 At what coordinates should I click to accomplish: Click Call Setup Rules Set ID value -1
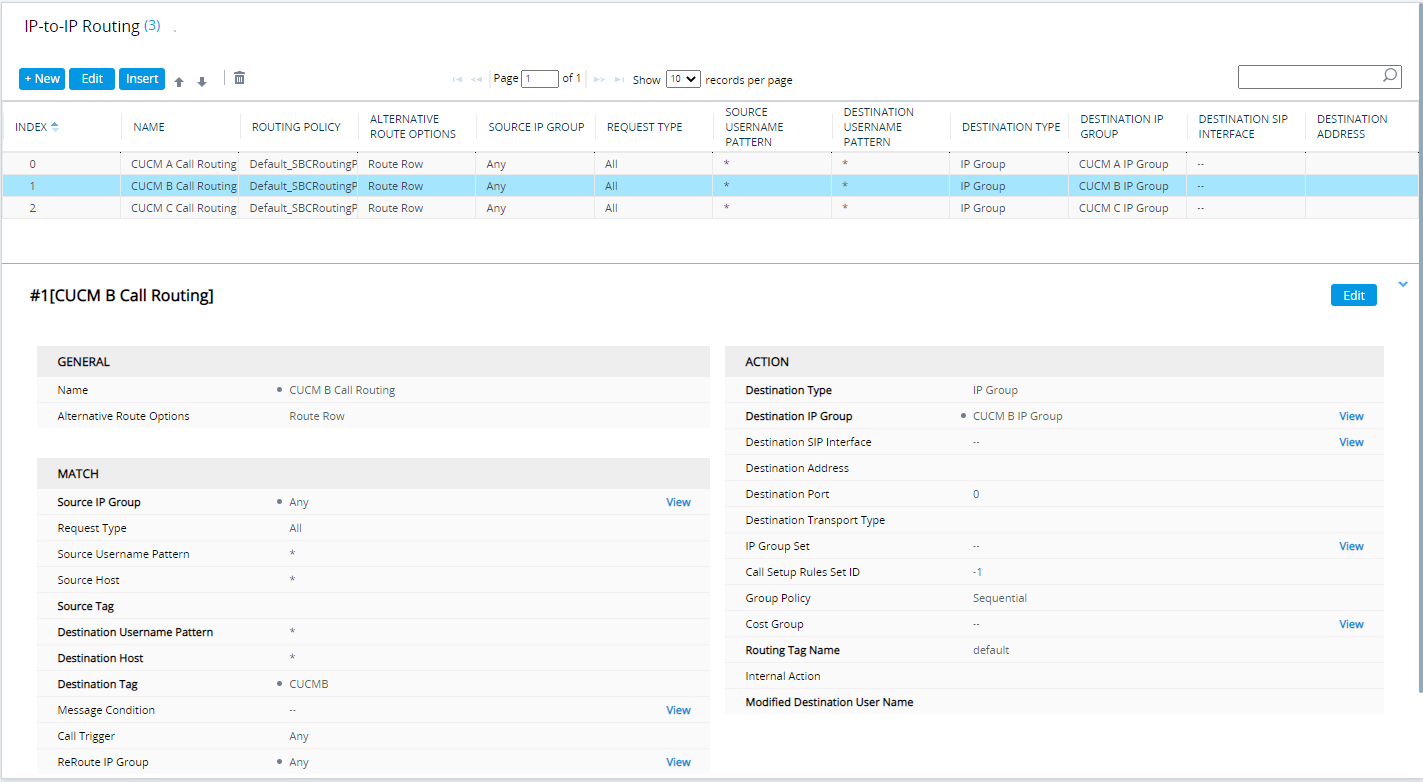(978, 572)
